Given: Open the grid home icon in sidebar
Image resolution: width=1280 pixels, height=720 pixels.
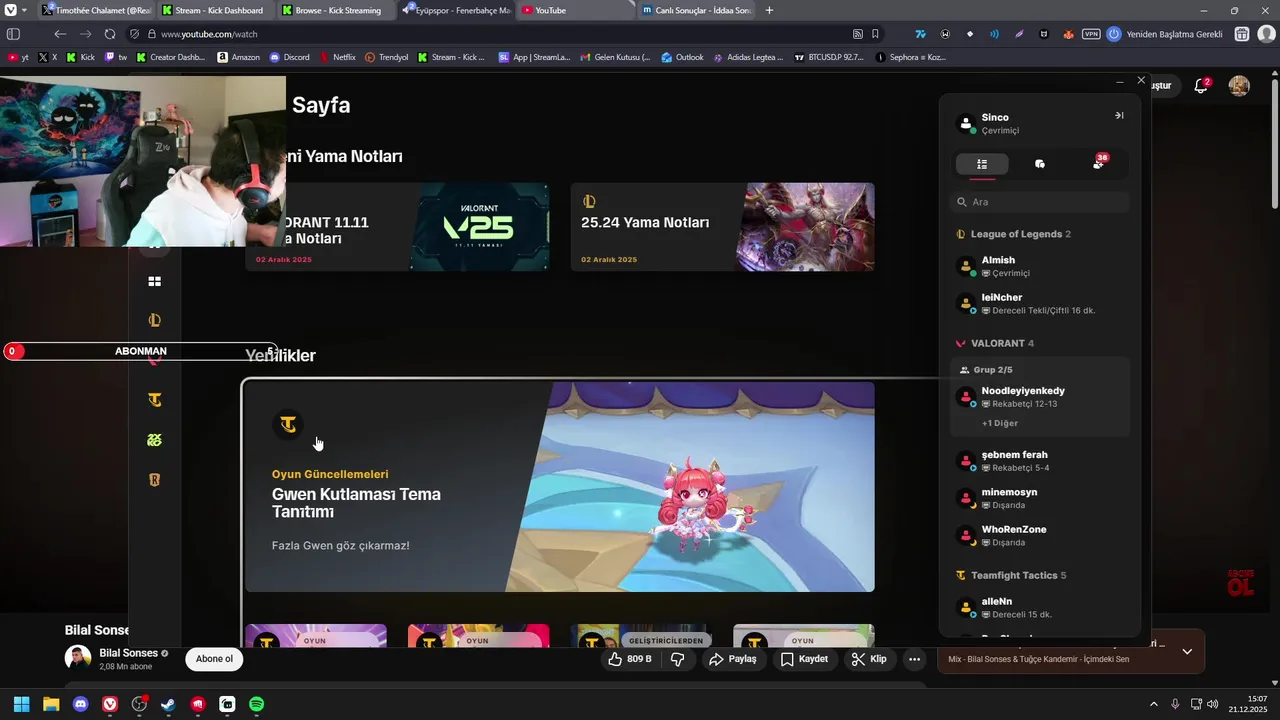Looking at the screenshot, I should (155, 282).
